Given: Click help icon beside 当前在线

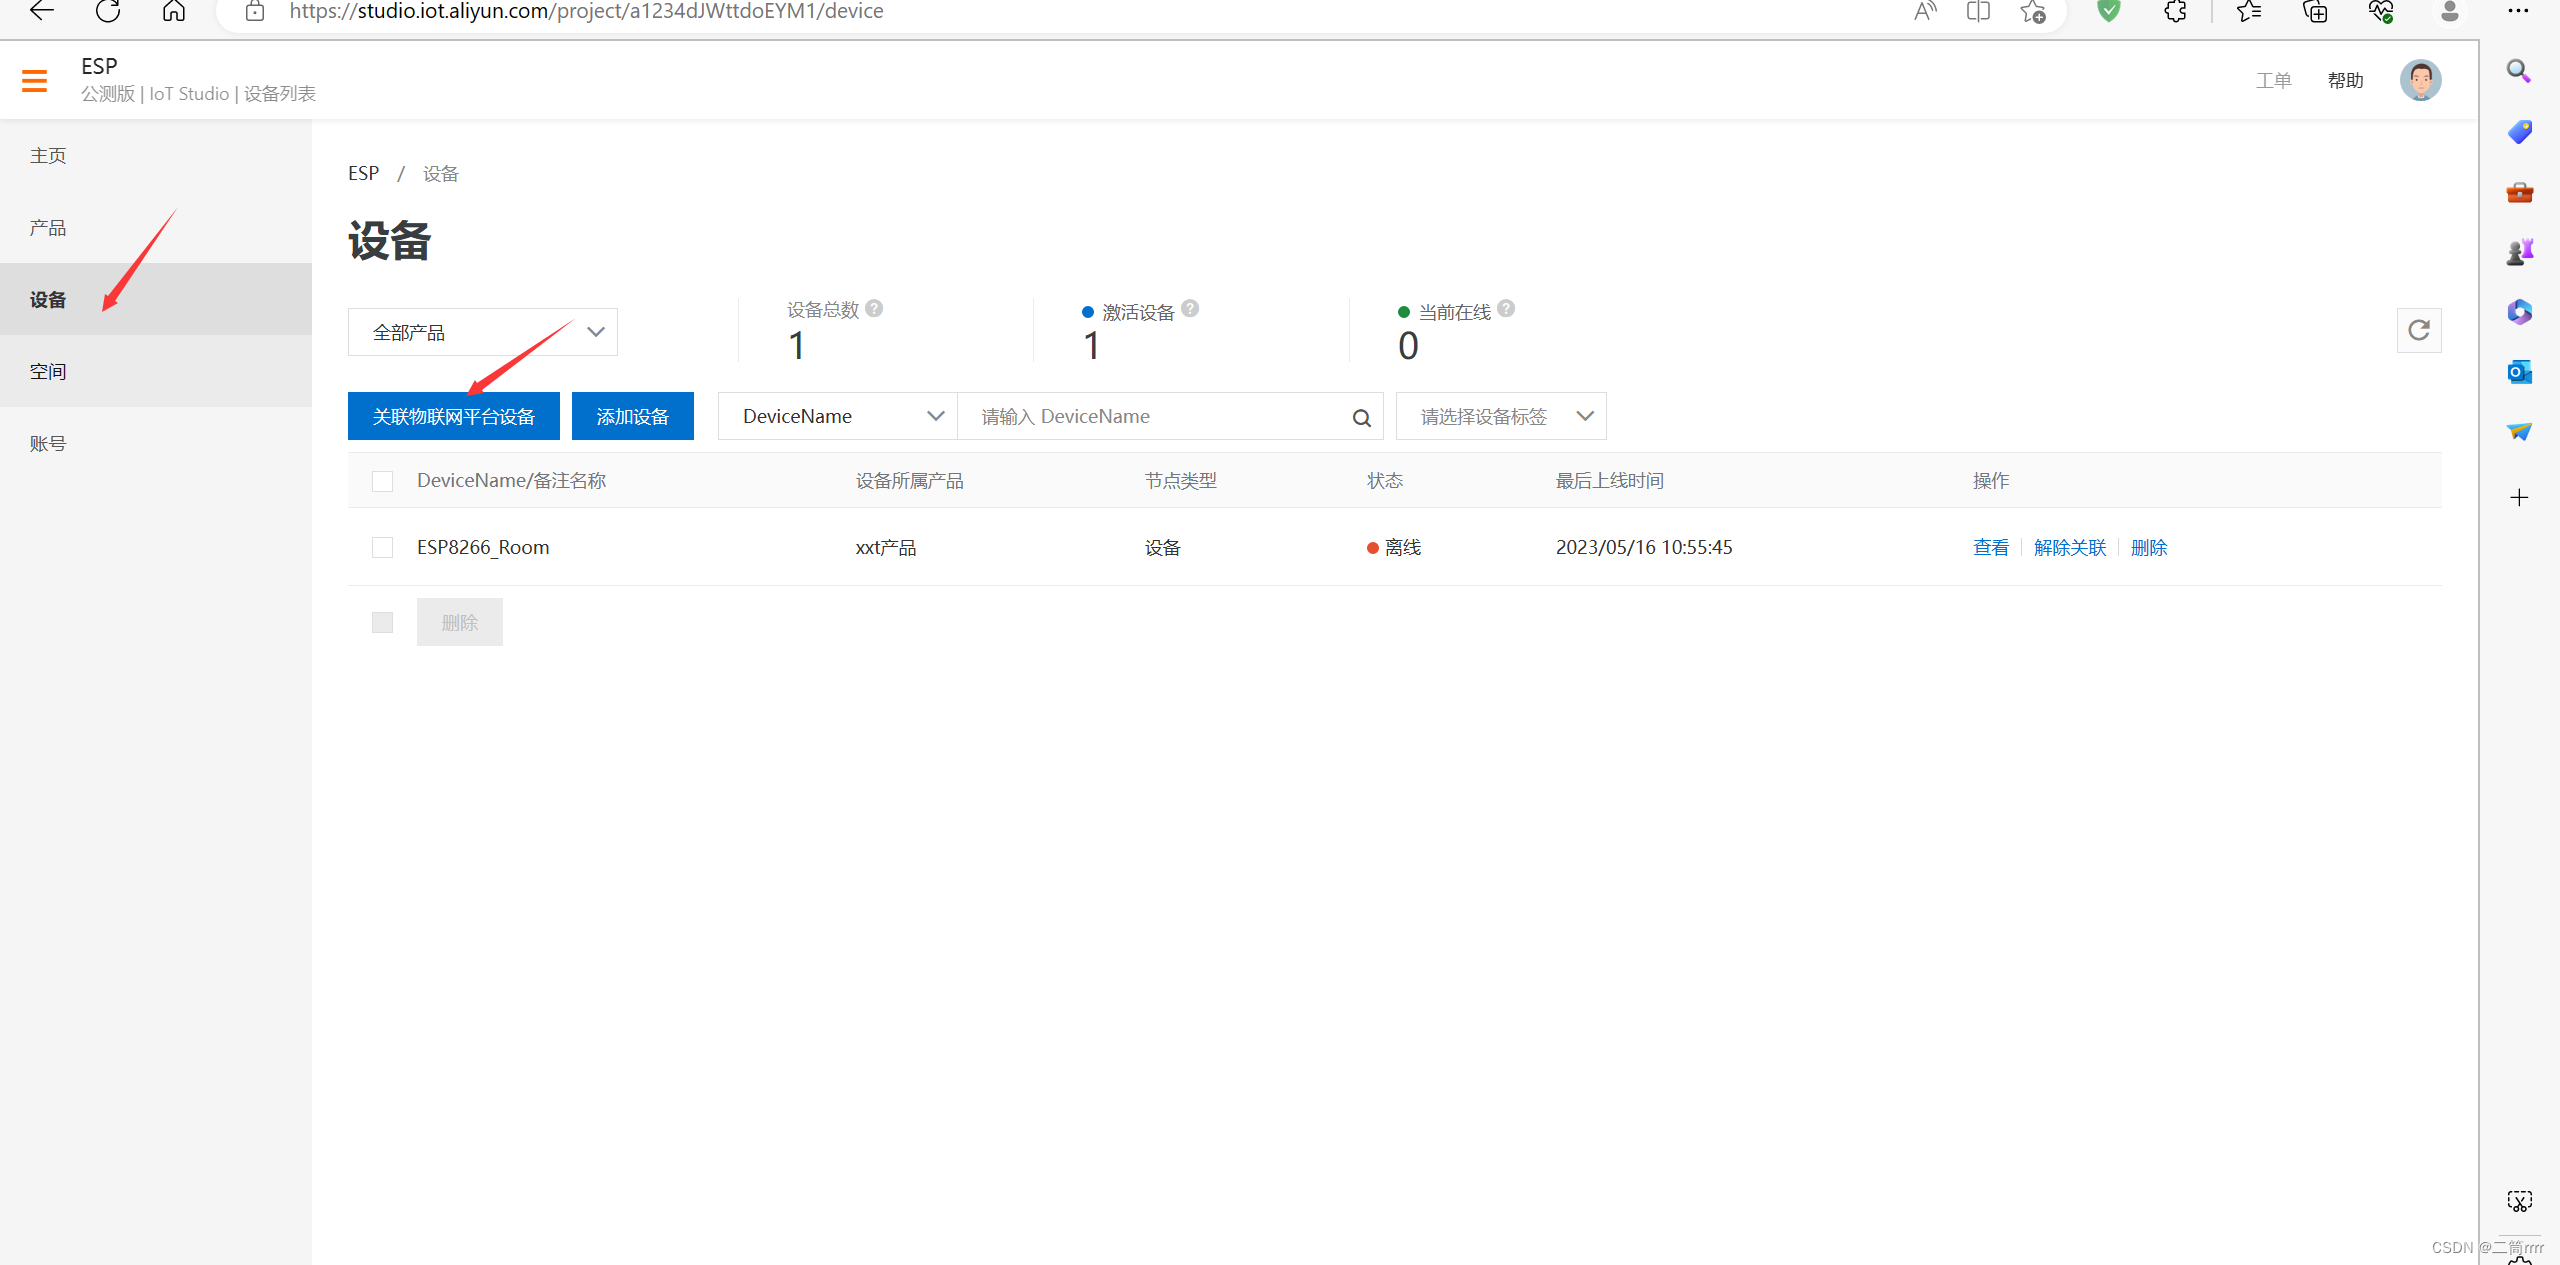Looking at the screenshot, I should [1506, 309].
